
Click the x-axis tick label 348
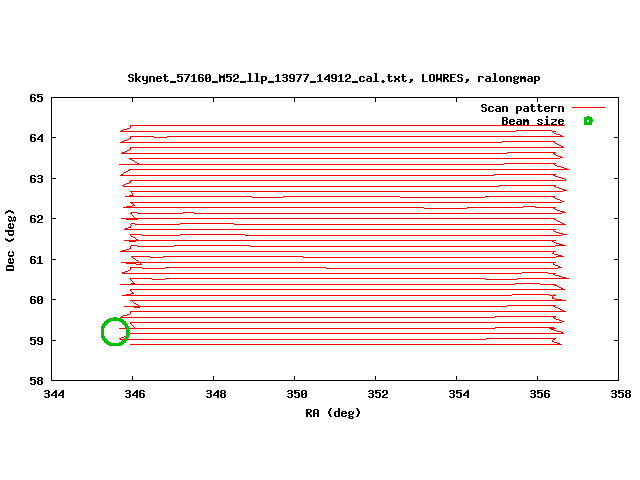point(216,394)
